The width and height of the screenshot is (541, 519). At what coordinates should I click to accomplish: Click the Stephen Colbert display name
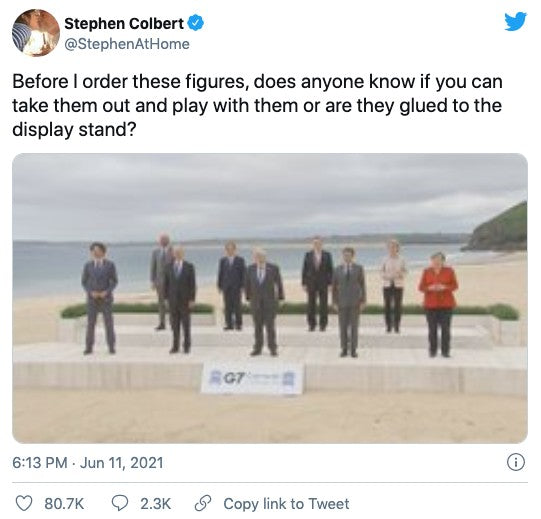click(x=124, y=24)
